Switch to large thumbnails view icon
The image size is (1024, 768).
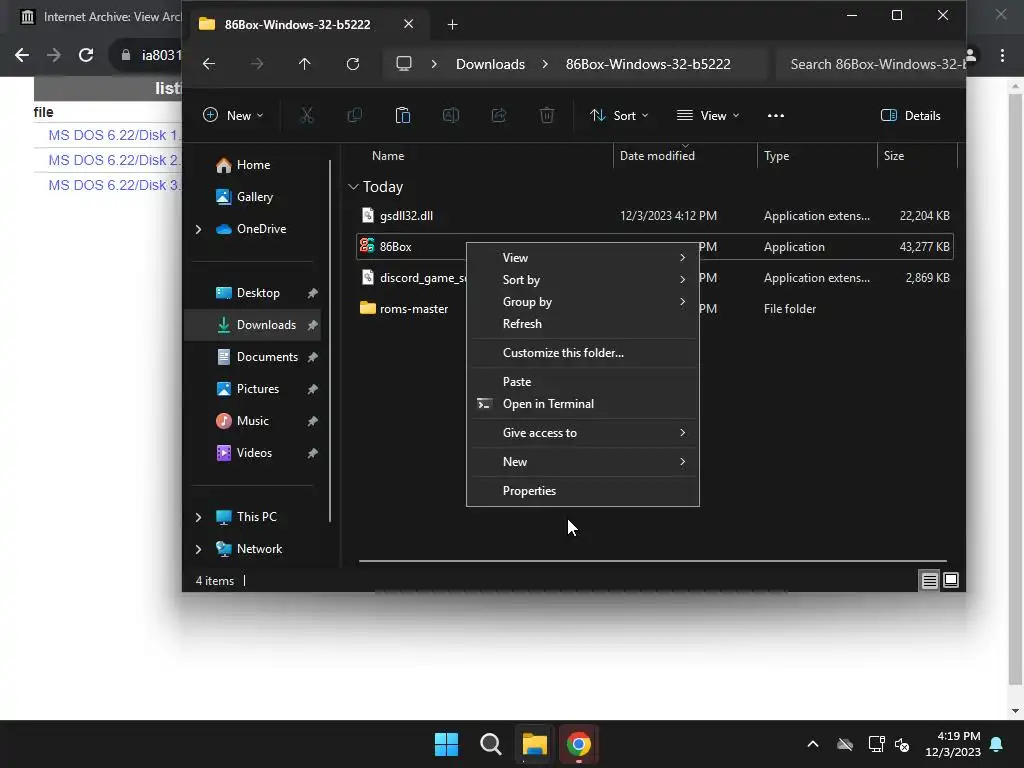951,580
